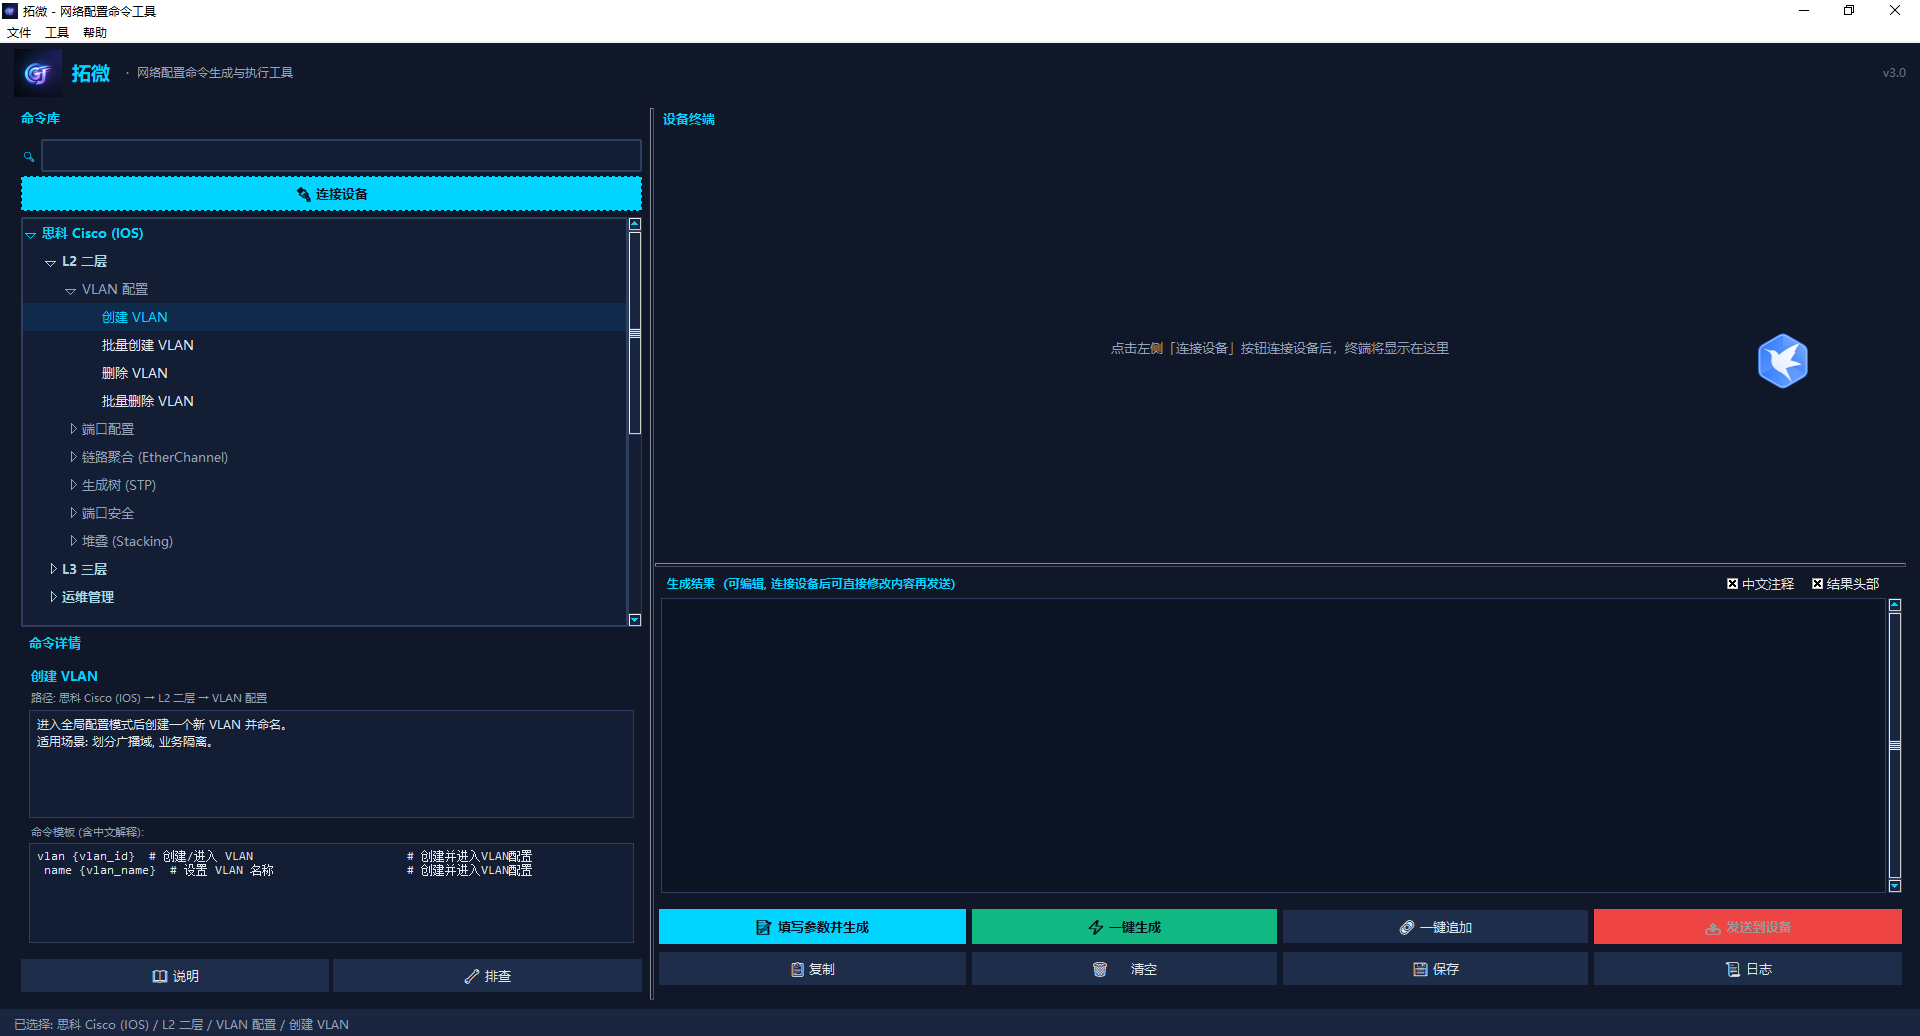Click the search magnifier icon in 命令库
This screenshot has width=1920, height=1036.
(x=29, y=156)
